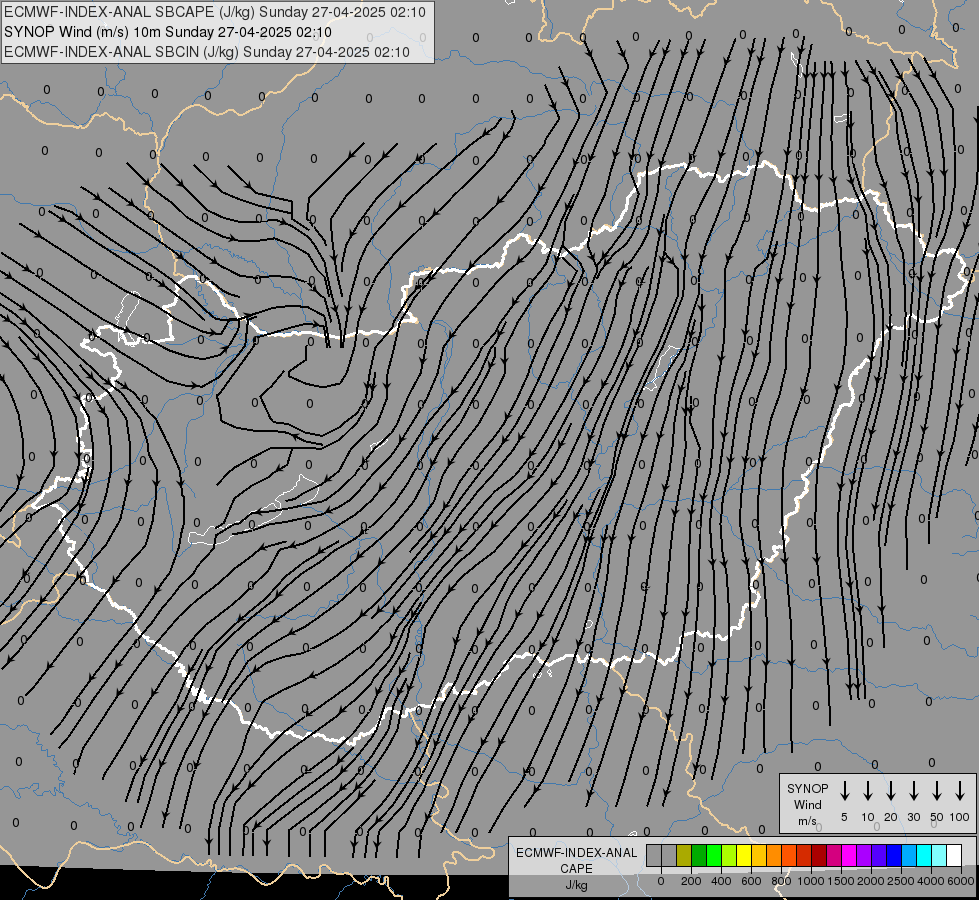Select the white CAPE legend swatch
The image size is (979, 900).
(954, 855)
